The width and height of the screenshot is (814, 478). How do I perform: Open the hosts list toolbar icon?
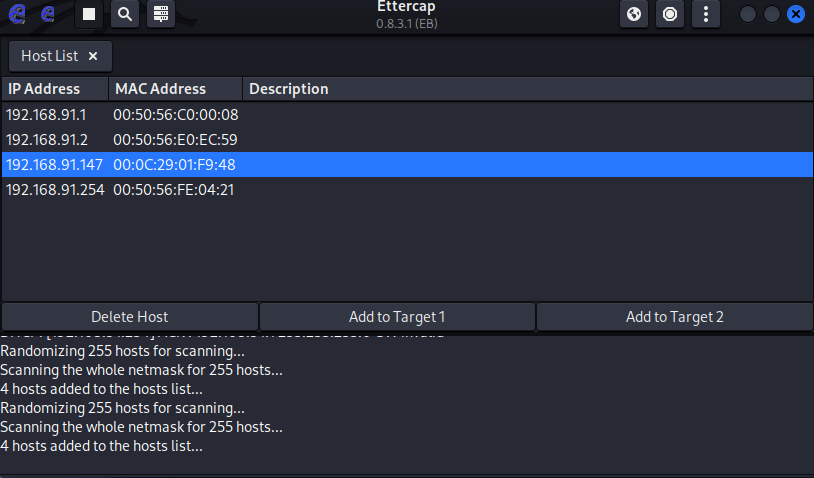coord(161,14)
